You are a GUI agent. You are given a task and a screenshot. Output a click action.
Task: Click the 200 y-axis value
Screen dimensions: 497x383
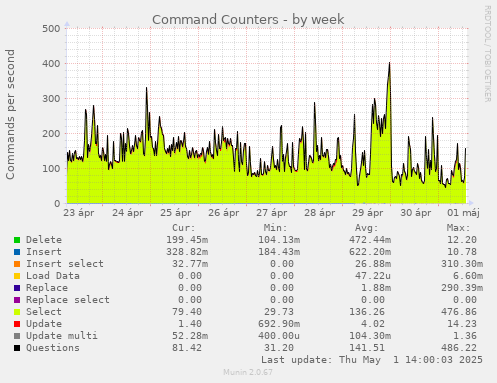[x=51, y=134]
